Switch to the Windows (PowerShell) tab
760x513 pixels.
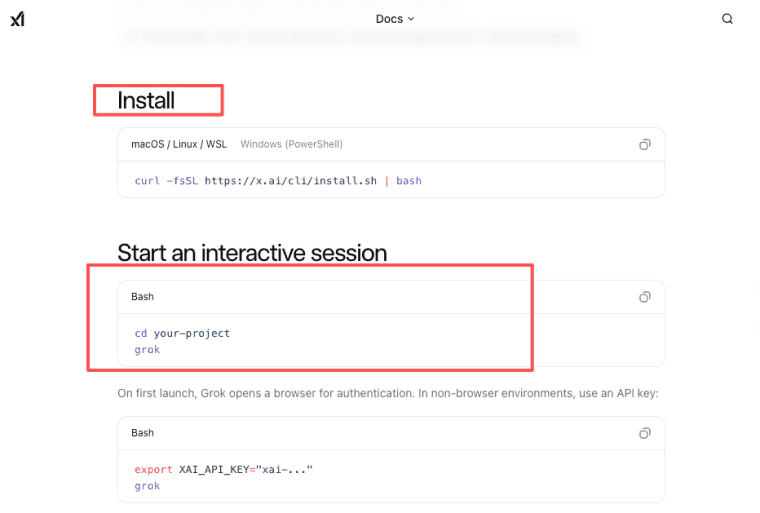pyautogui.click(x=291, y=144)
